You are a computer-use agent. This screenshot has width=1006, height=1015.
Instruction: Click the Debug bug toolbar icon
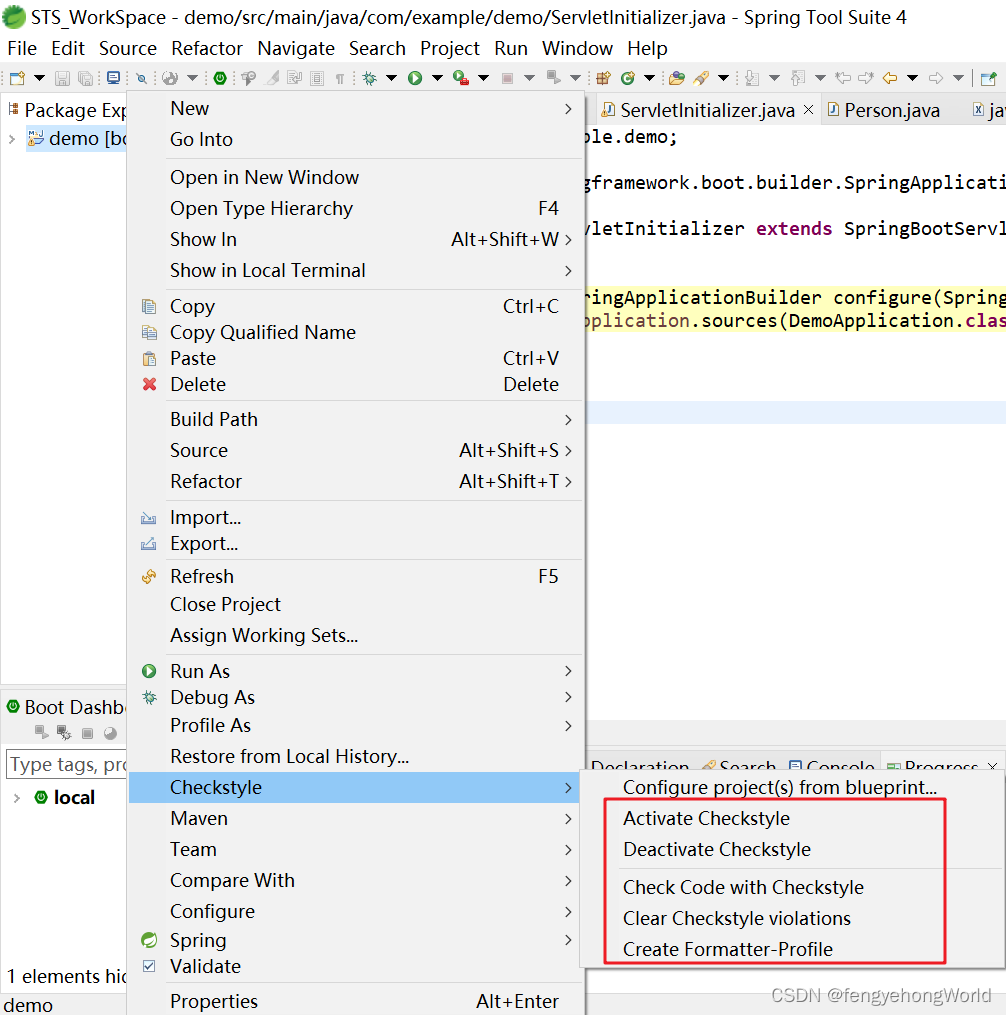[370, 78]
